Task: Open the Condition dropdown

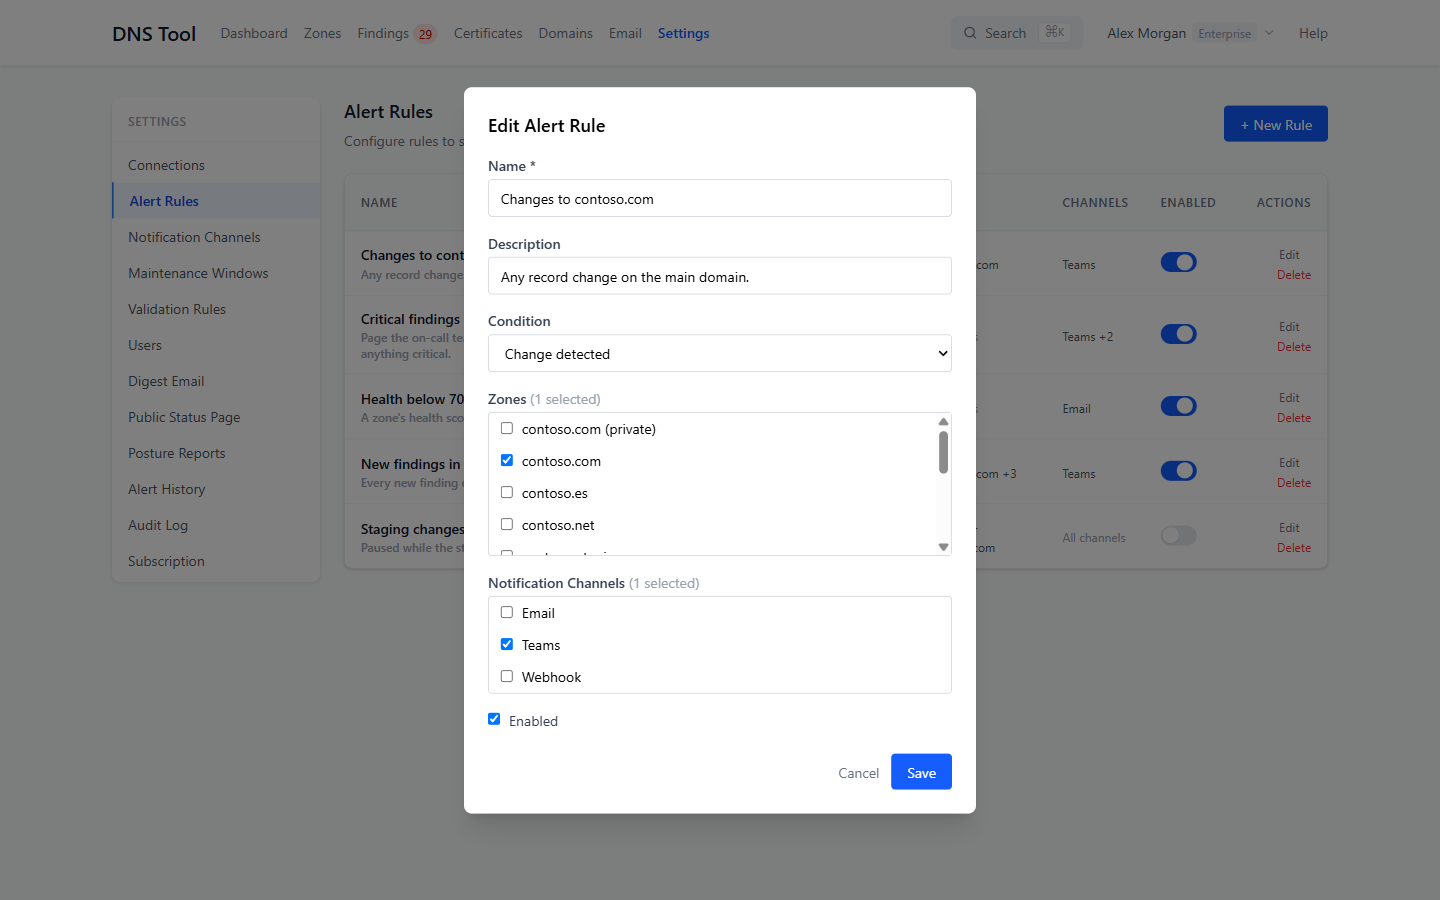Action: click(720, 353)
